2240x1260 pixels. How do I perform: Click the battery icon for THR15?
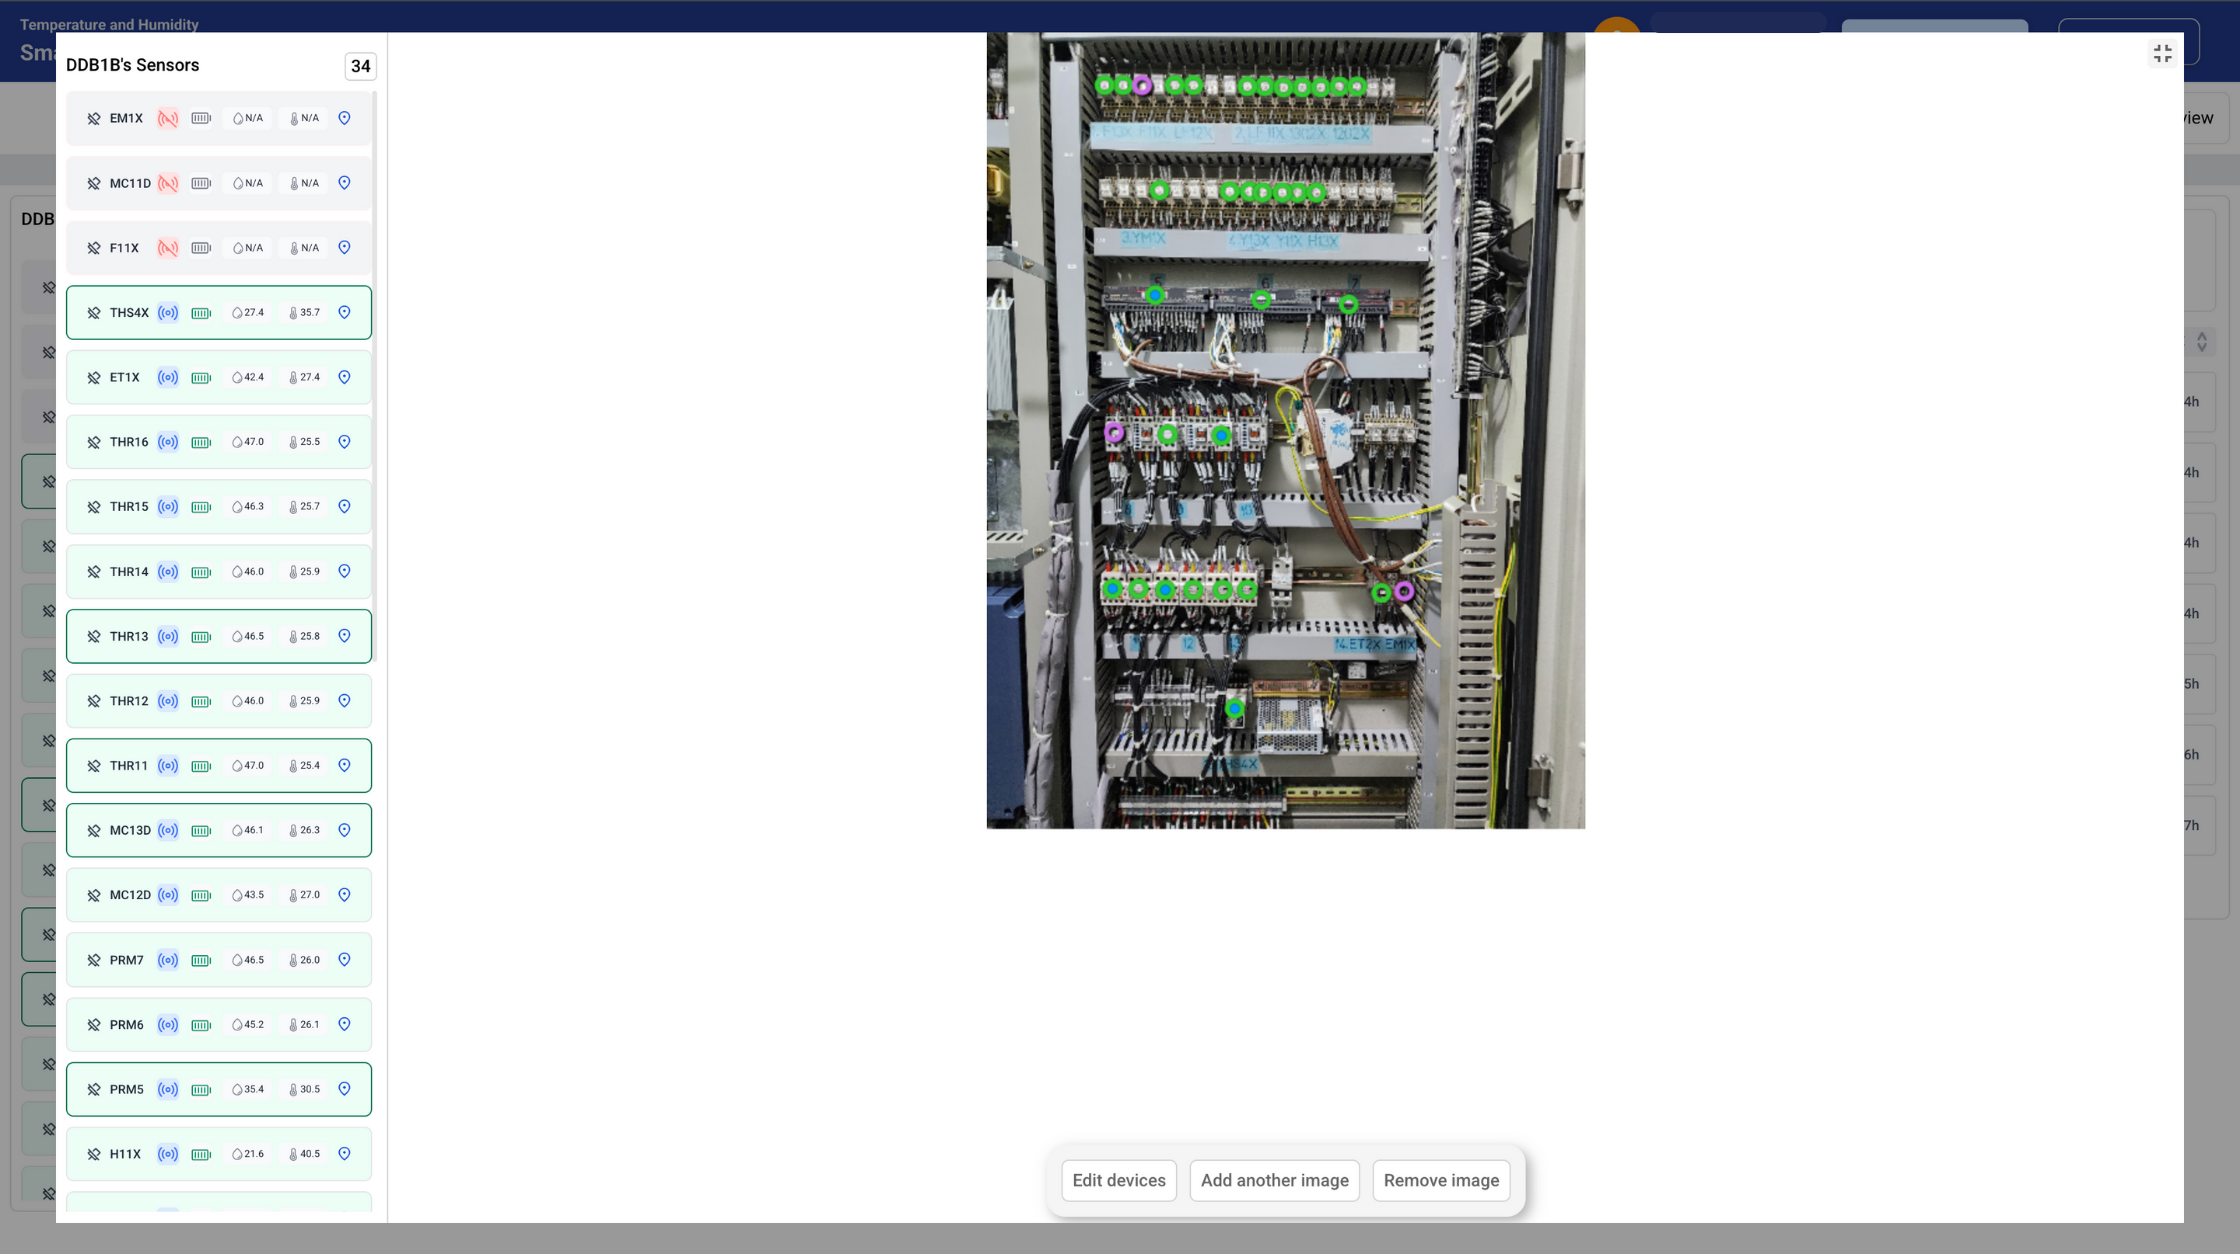pyautogui.click(x=201, y=508)
